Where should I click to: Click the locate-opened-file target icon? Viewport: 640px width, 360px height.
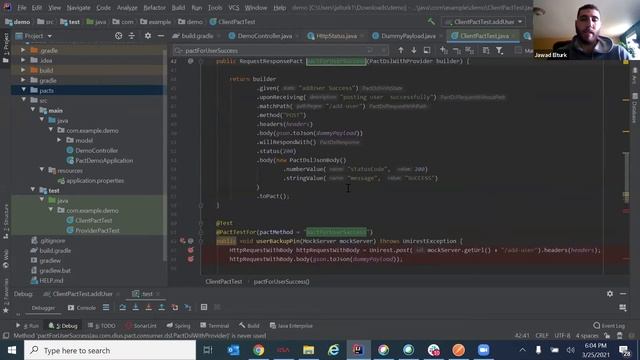click(118, 36)
